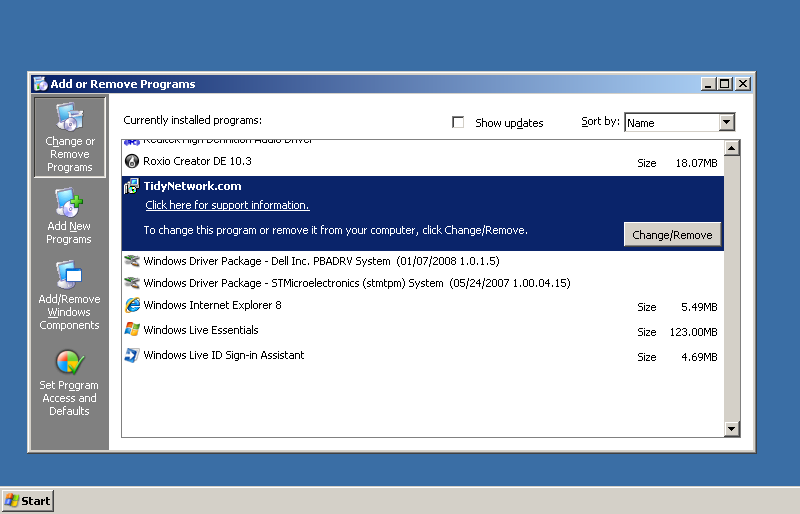Click the STMicroelectronics driver package icon
This screenshot has width=800, height=514.
tap(132, 283)
